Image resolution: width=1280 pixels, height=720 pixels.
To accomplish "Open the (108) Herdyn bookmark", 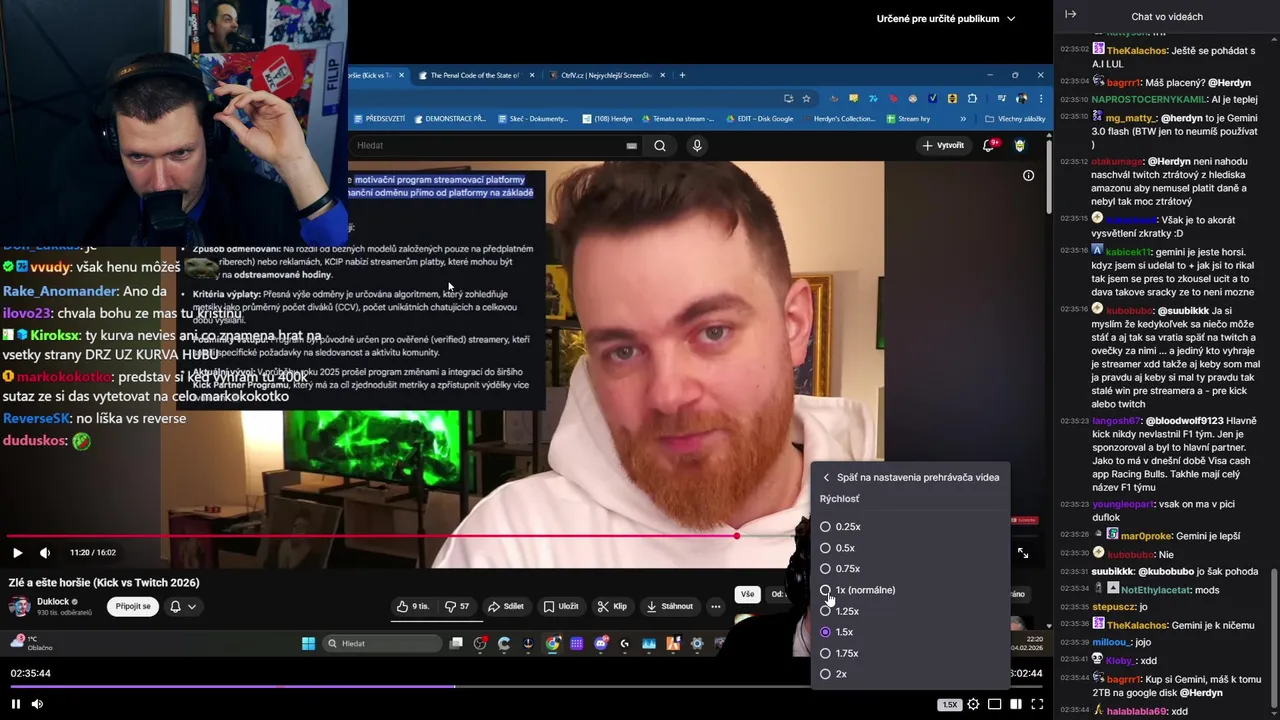I will tap(608, 119).
